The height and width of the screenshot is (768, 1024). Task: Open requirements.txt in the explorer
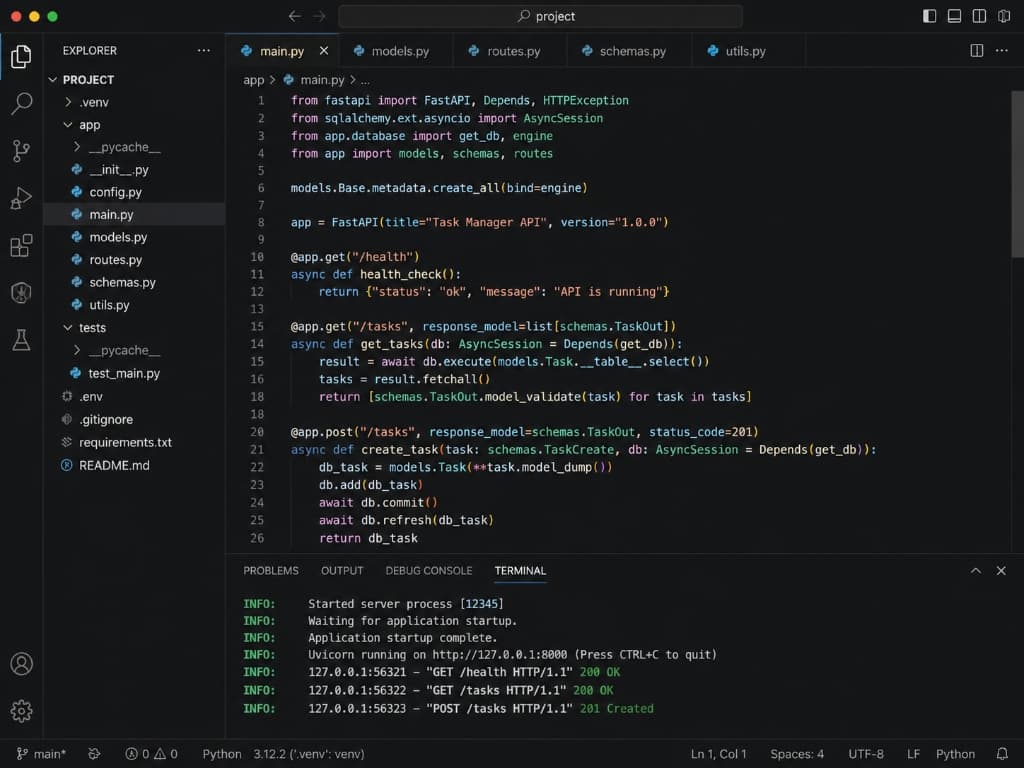pos(135,442)
